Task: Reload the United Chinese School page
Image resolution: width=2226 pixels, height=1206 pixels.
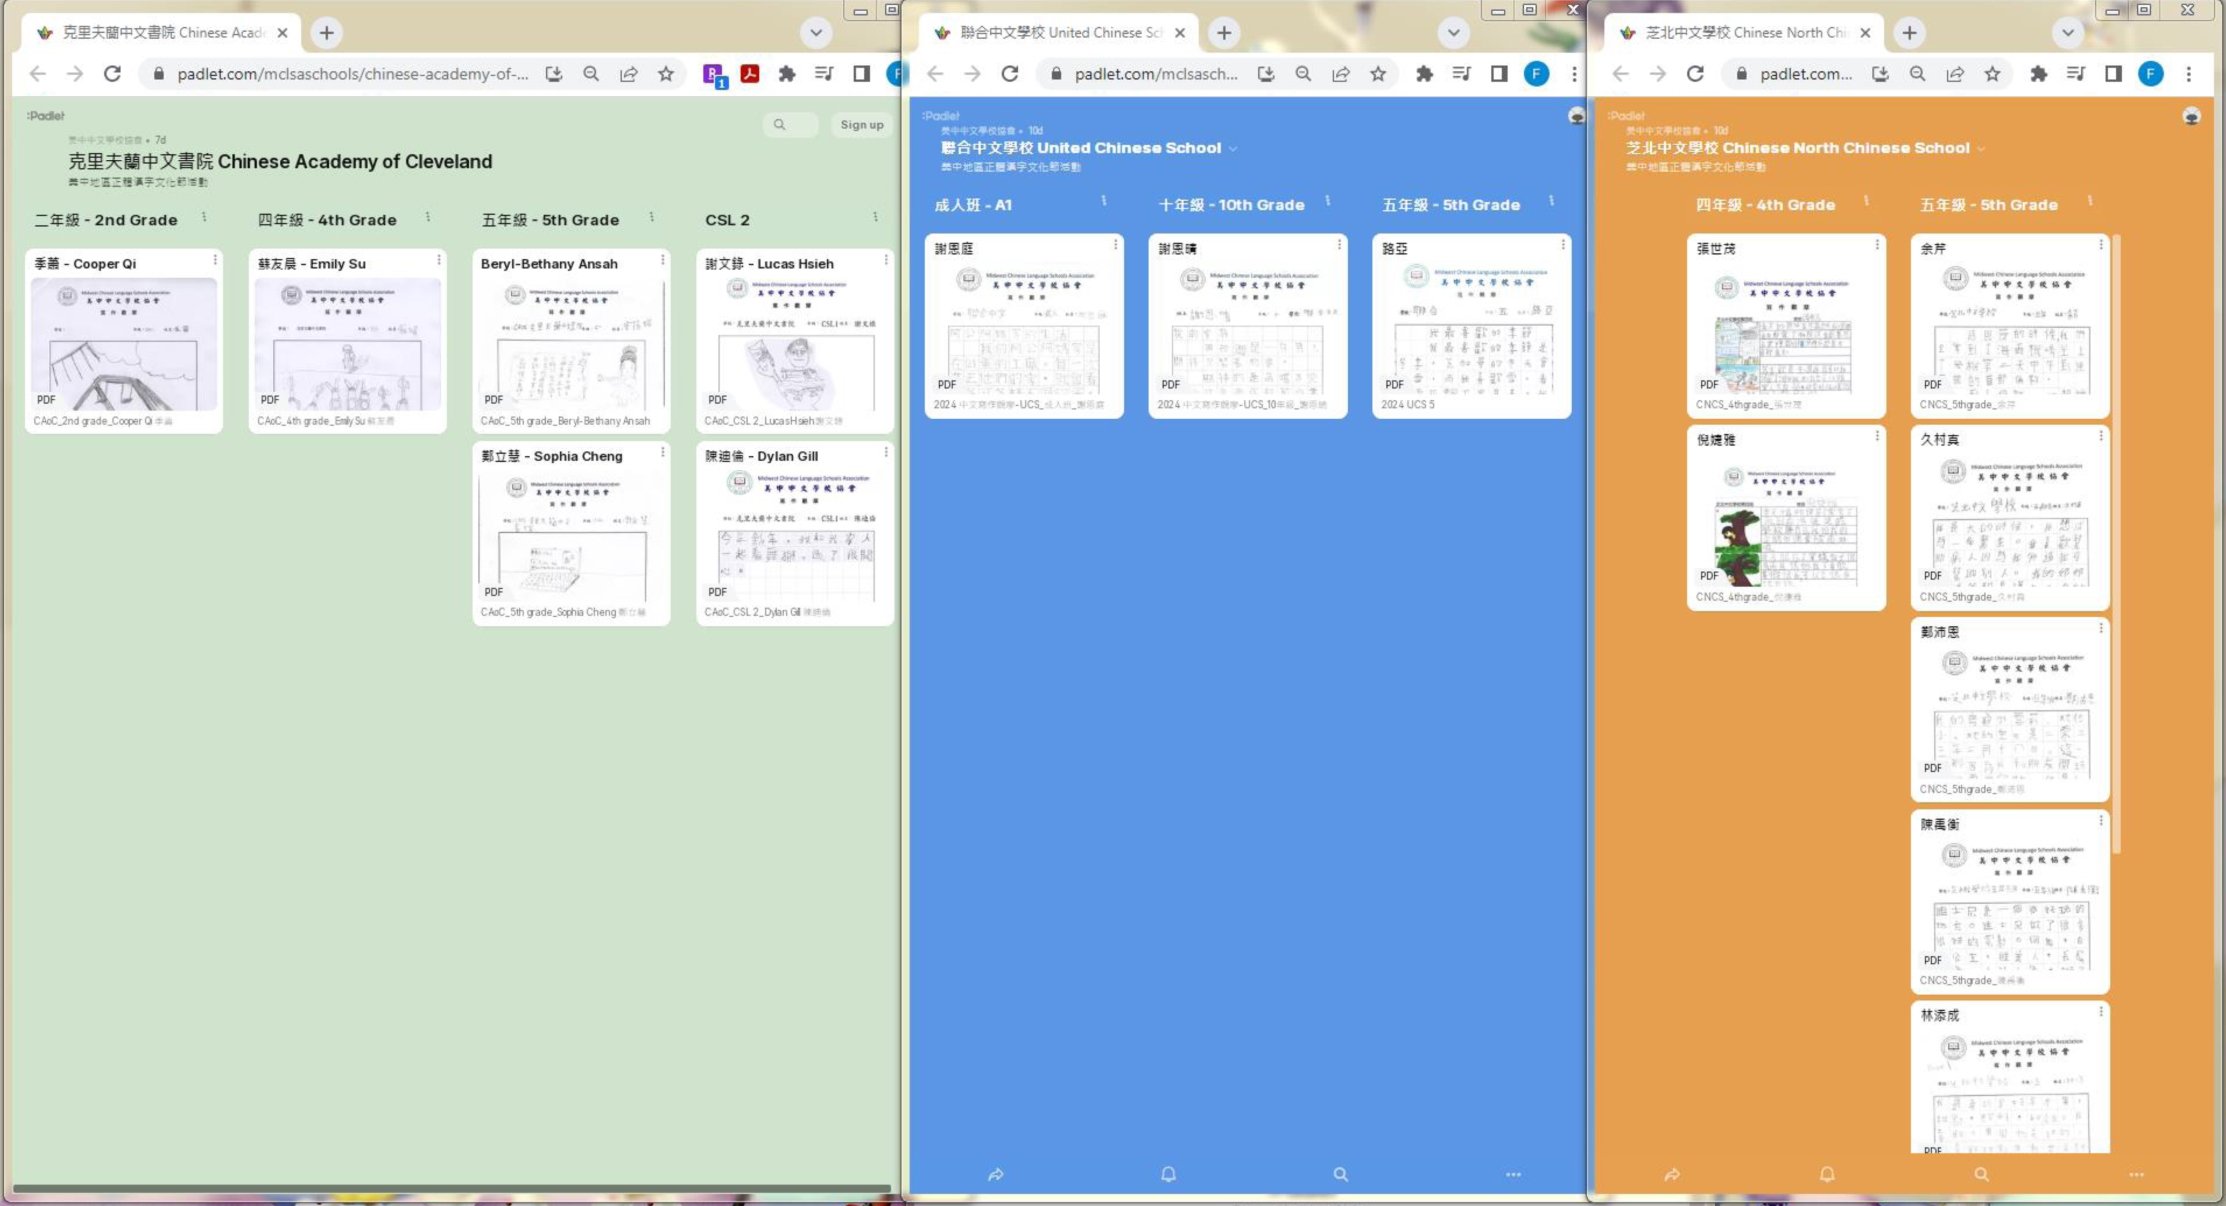Action: pos(1010,74)
